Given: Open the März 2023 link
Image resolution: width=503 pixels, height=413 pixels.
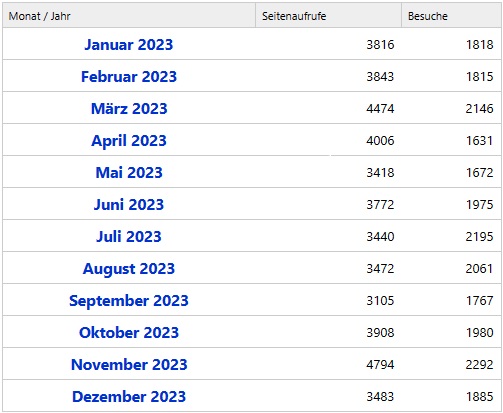Looking at the screenshot, I should [x=129, y=108].
